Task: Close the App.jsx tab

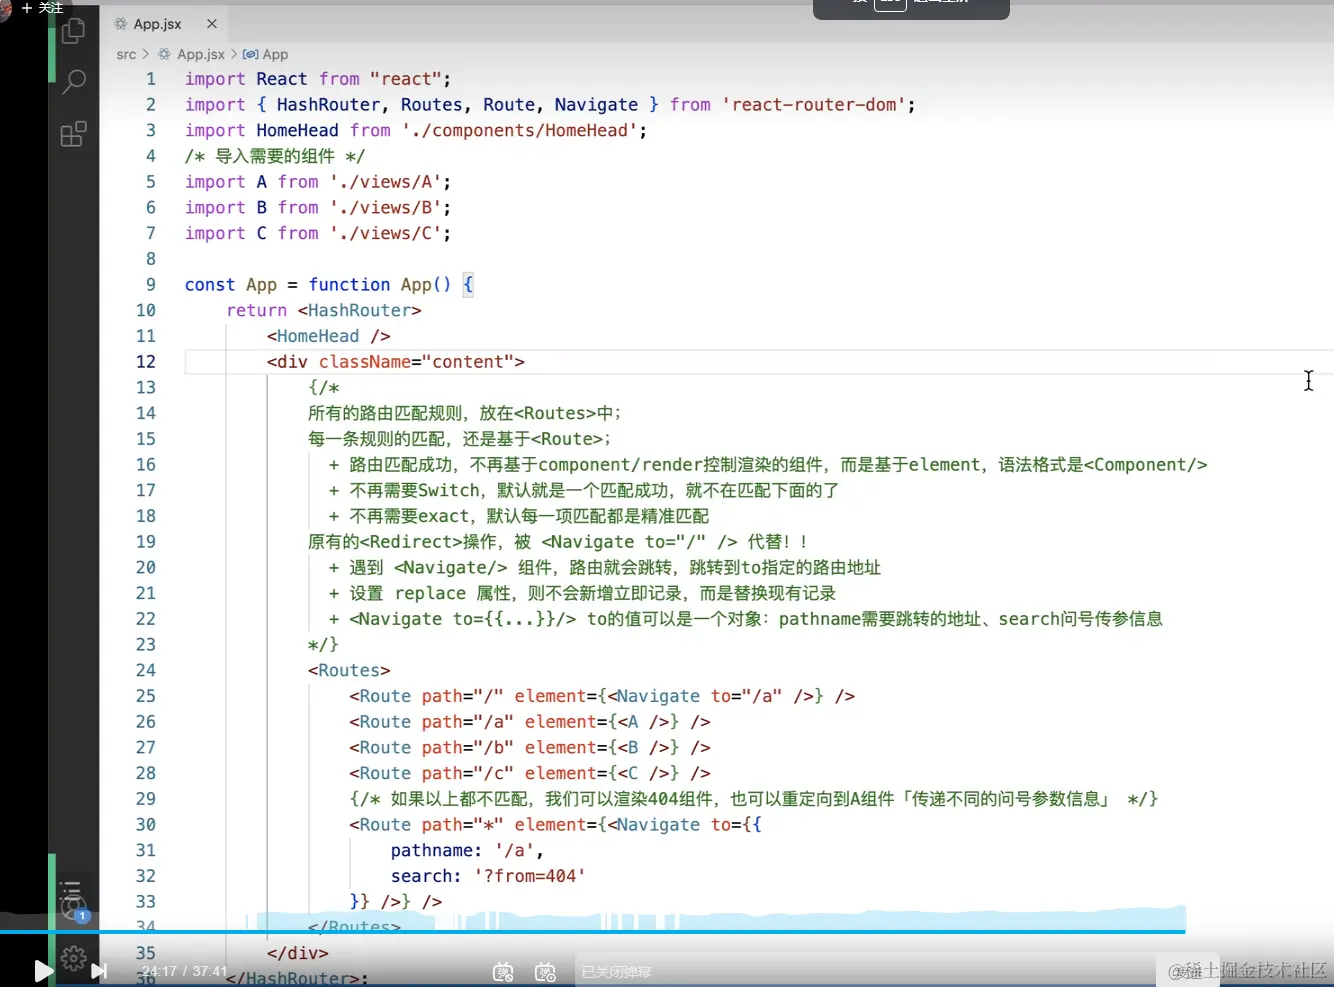Action: click(212, 24)
